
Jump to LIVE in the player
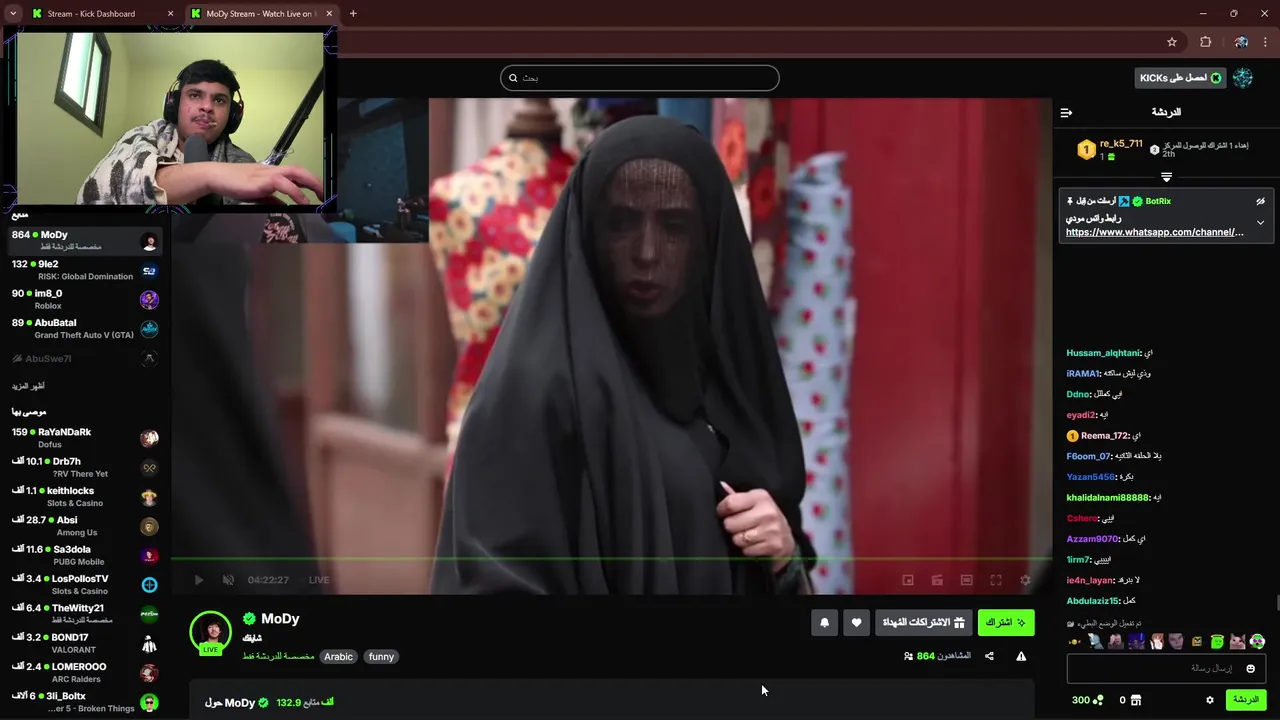tap(319, 580)
